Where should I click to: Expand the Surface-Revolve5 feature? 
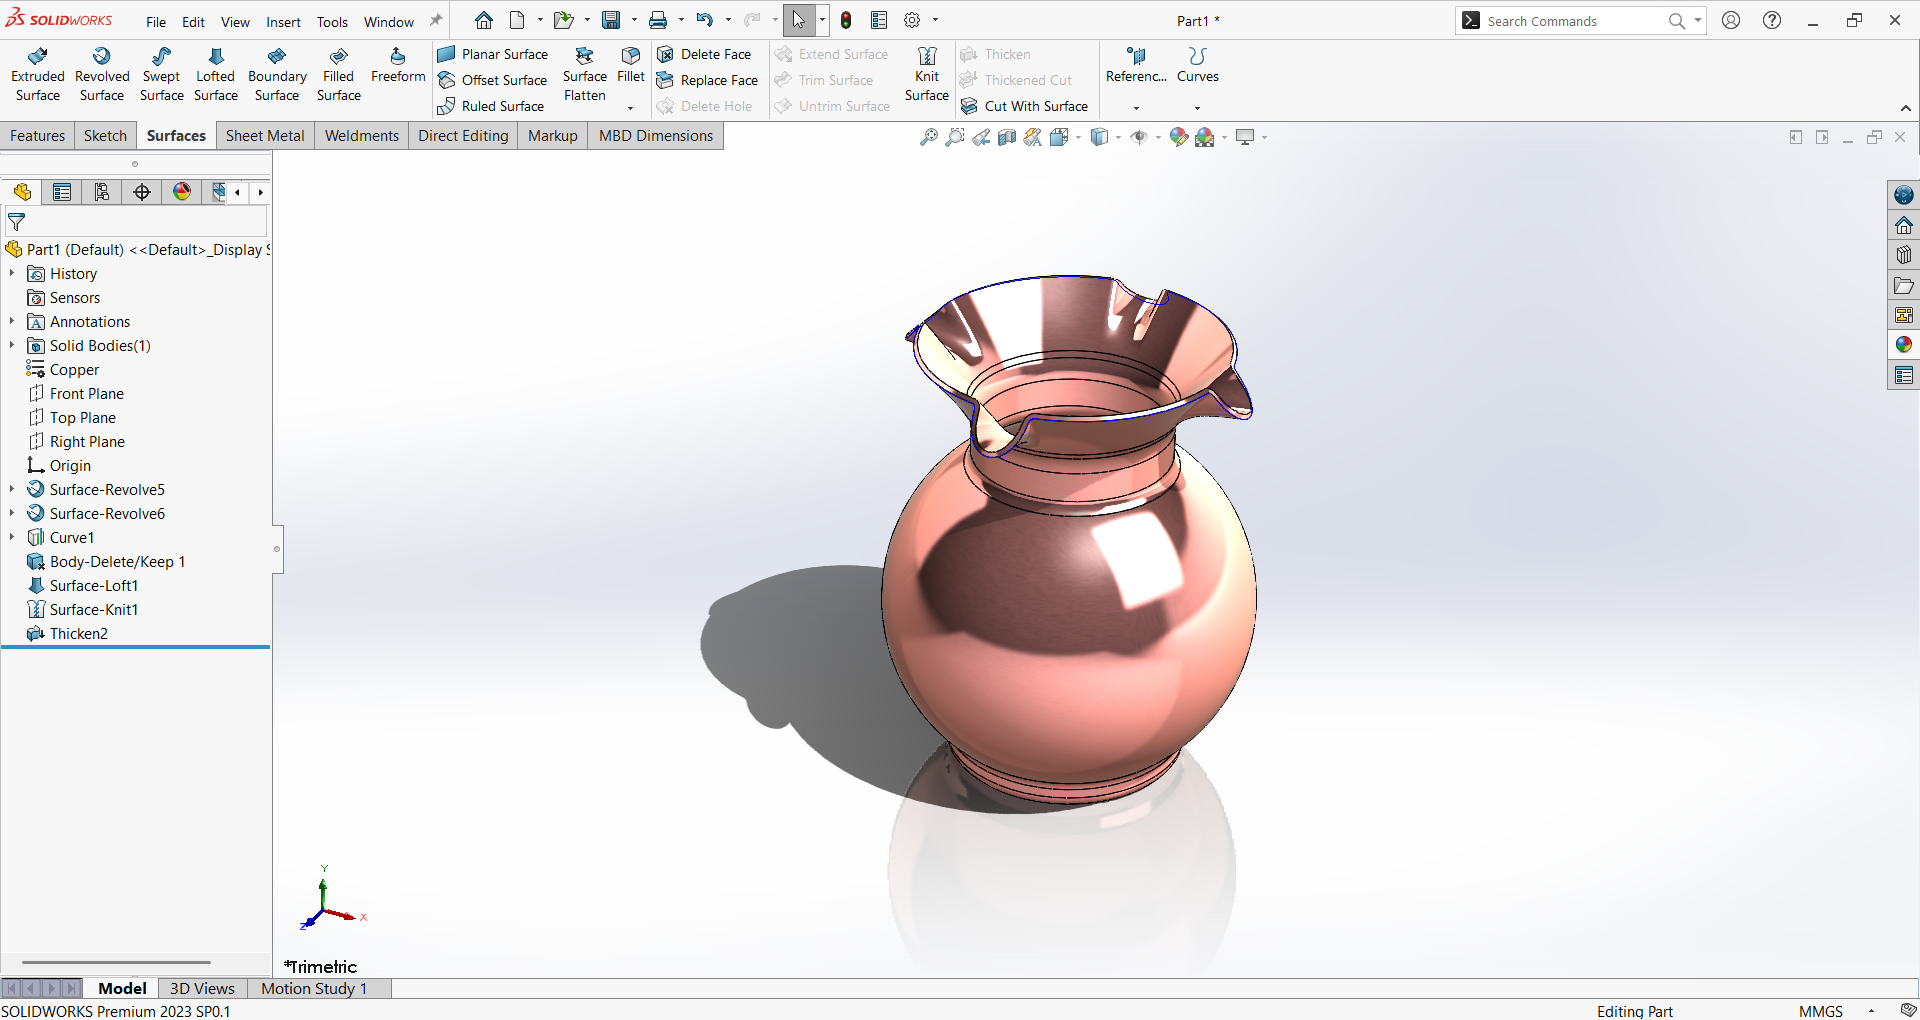click(x=12, y=490)
